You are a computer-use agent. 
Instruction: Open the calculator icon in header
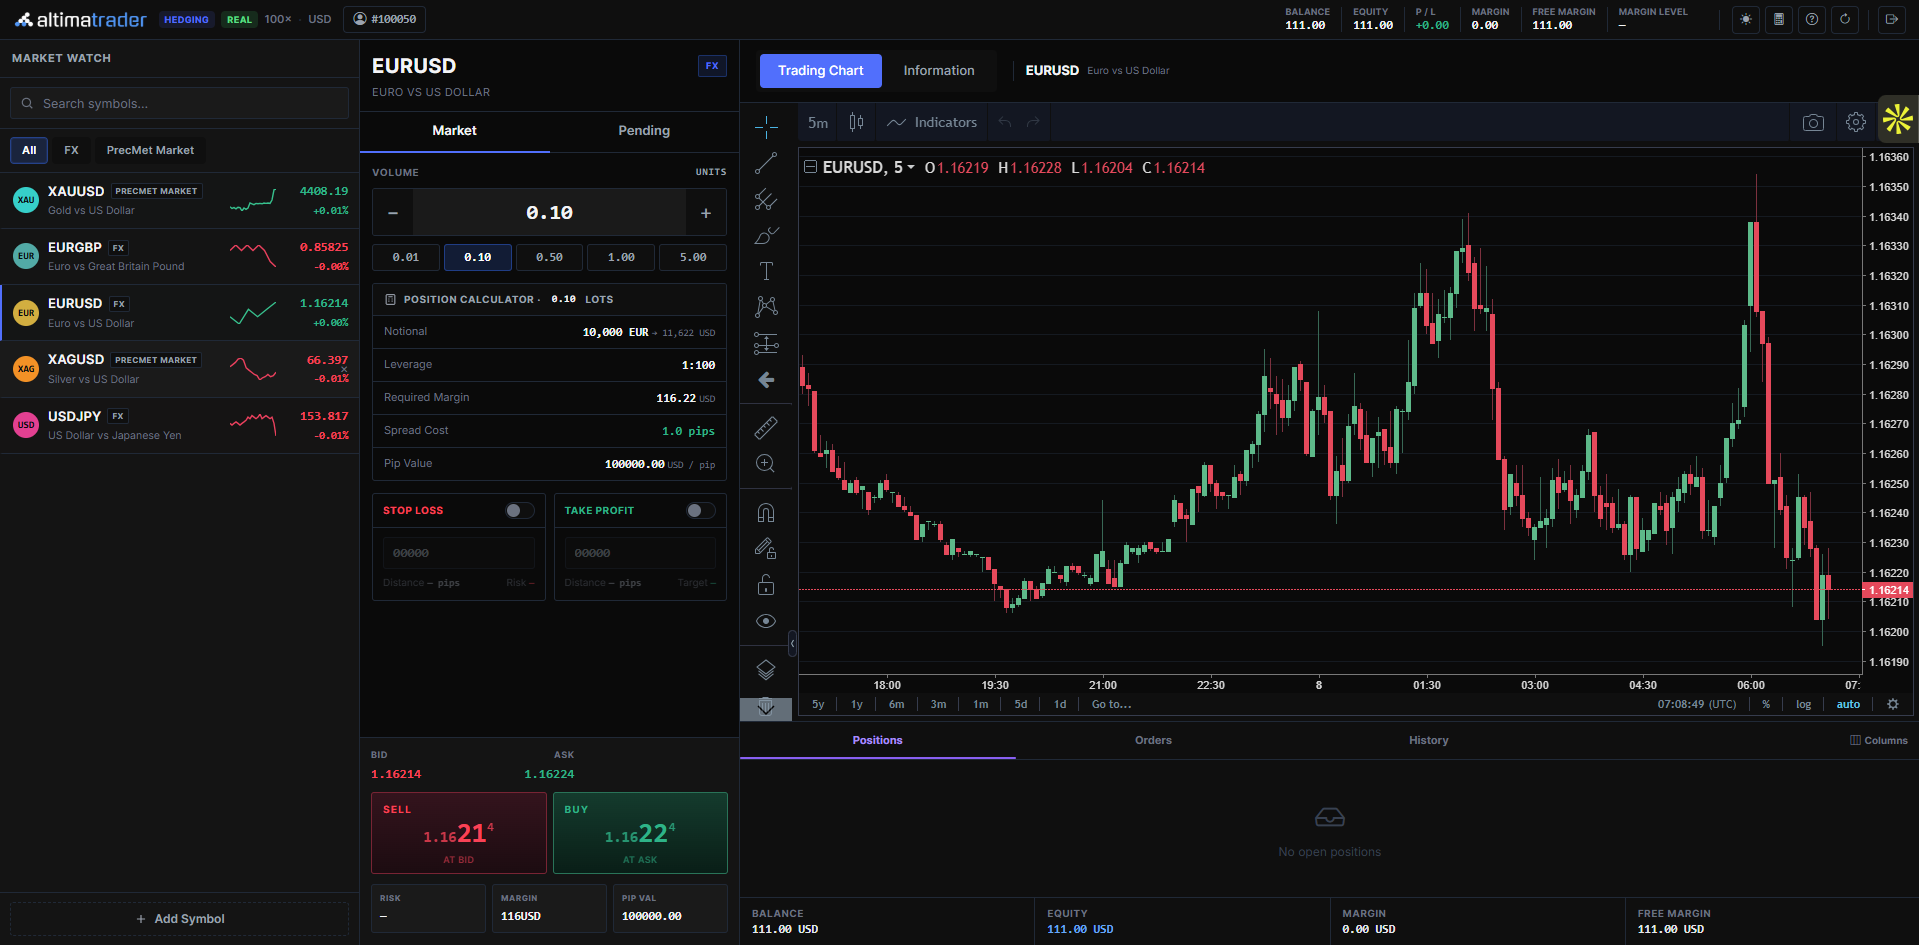(x=1779, y=19)
